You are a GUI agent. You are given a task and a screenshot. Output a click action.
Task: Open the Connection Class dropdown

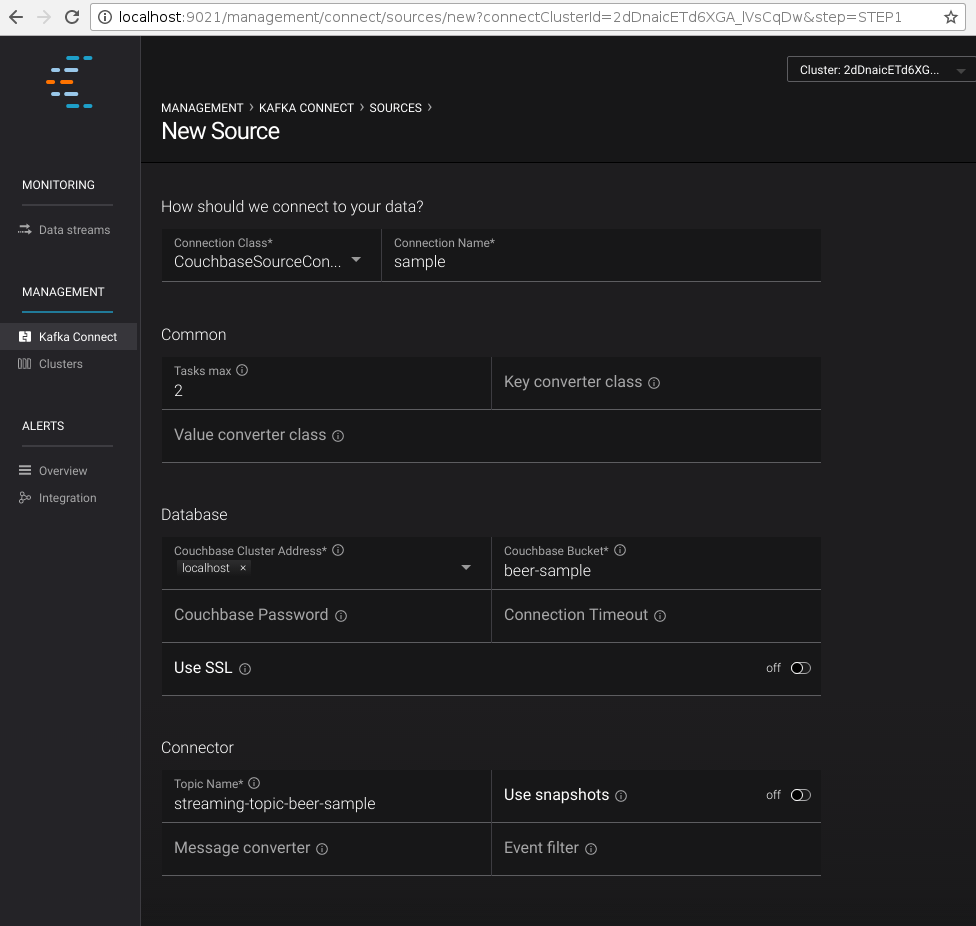point(356,260)
